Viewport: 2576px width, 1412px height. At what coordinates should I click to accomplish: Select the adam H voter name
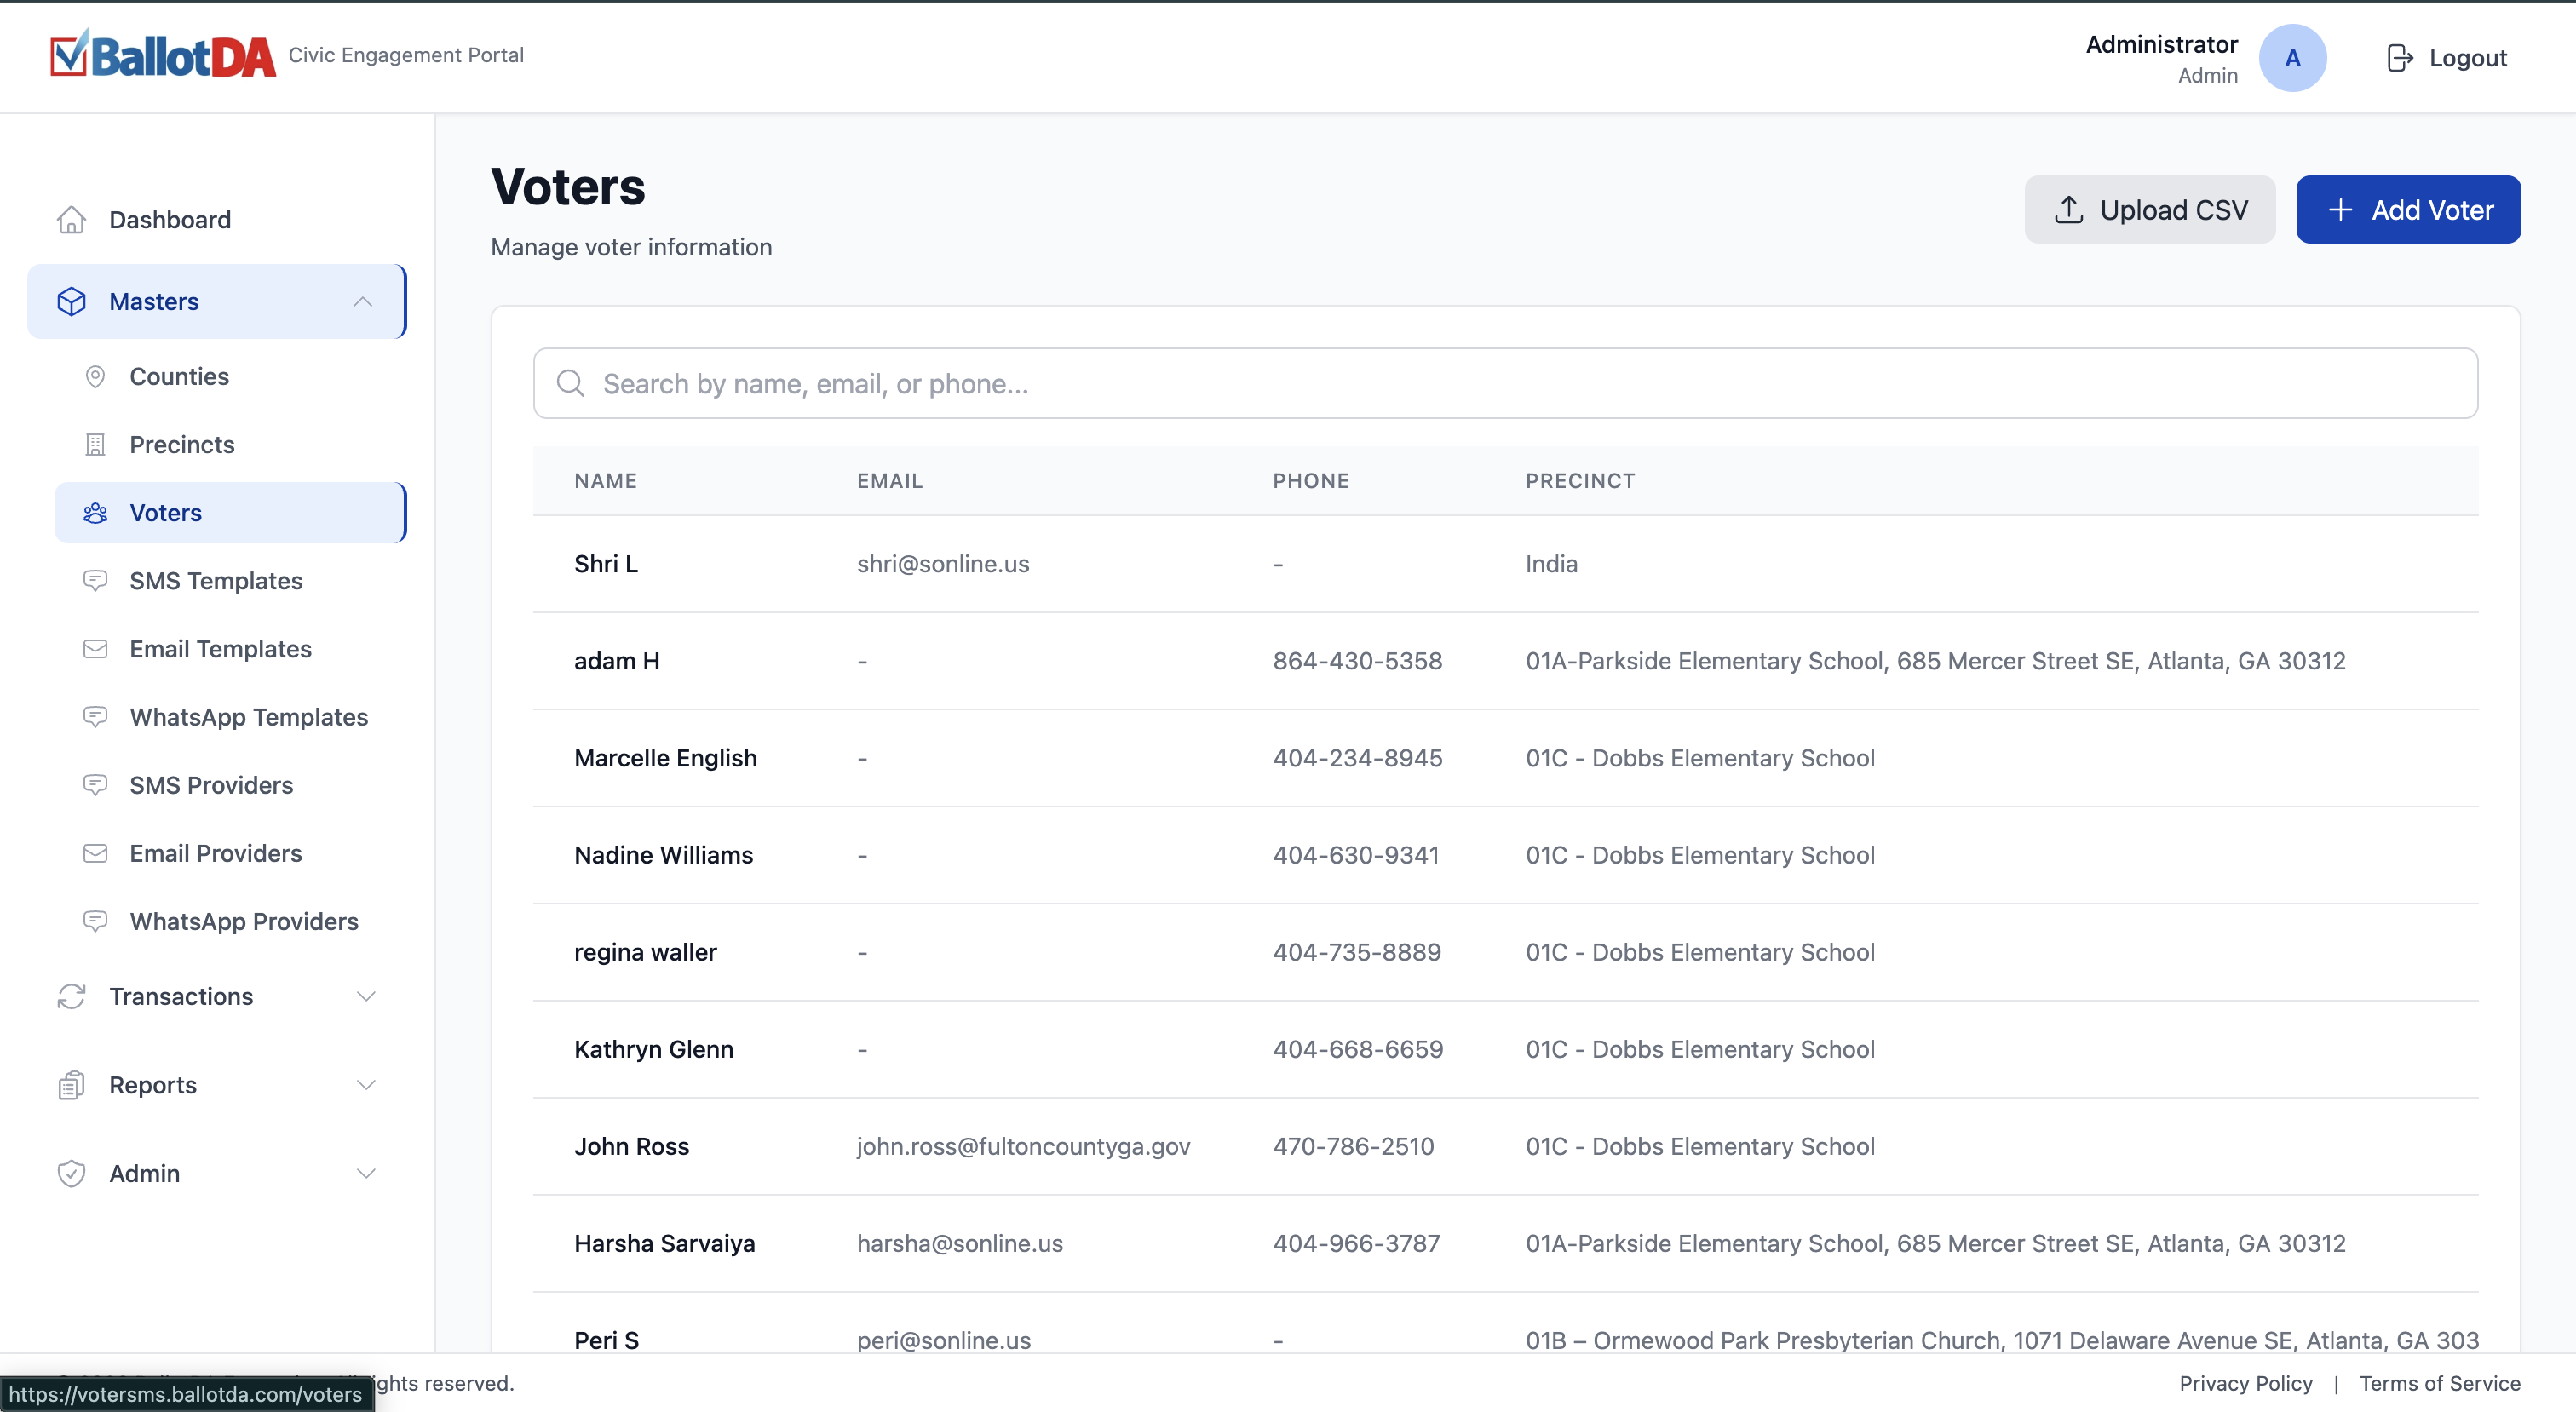pyautogui.click(x=617, y=661)
